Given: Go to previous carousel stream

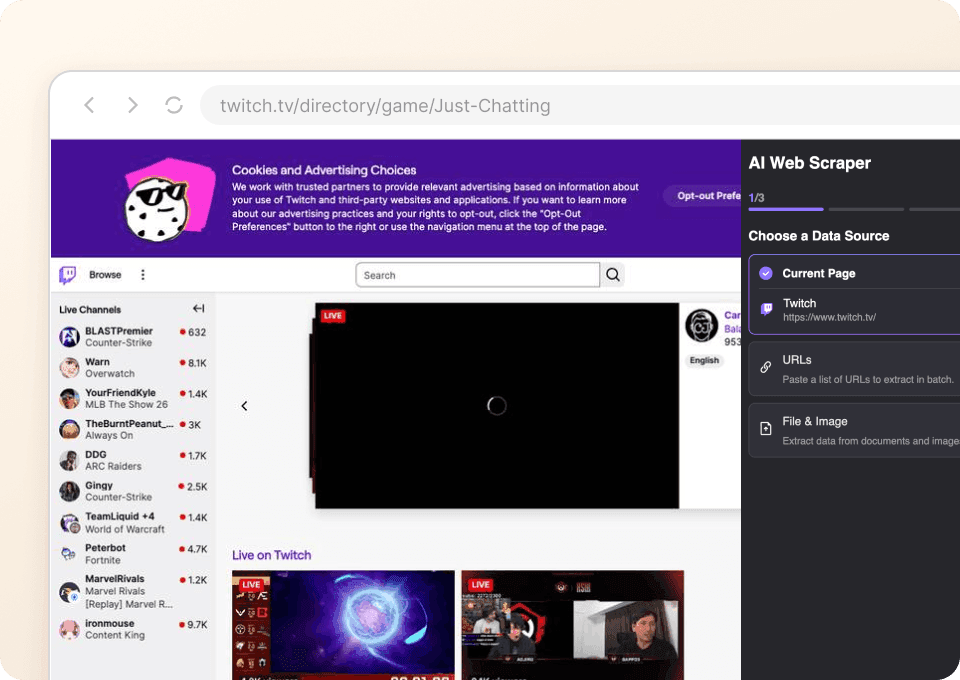Looking at the screenshot, I should (x=244, y=406).
